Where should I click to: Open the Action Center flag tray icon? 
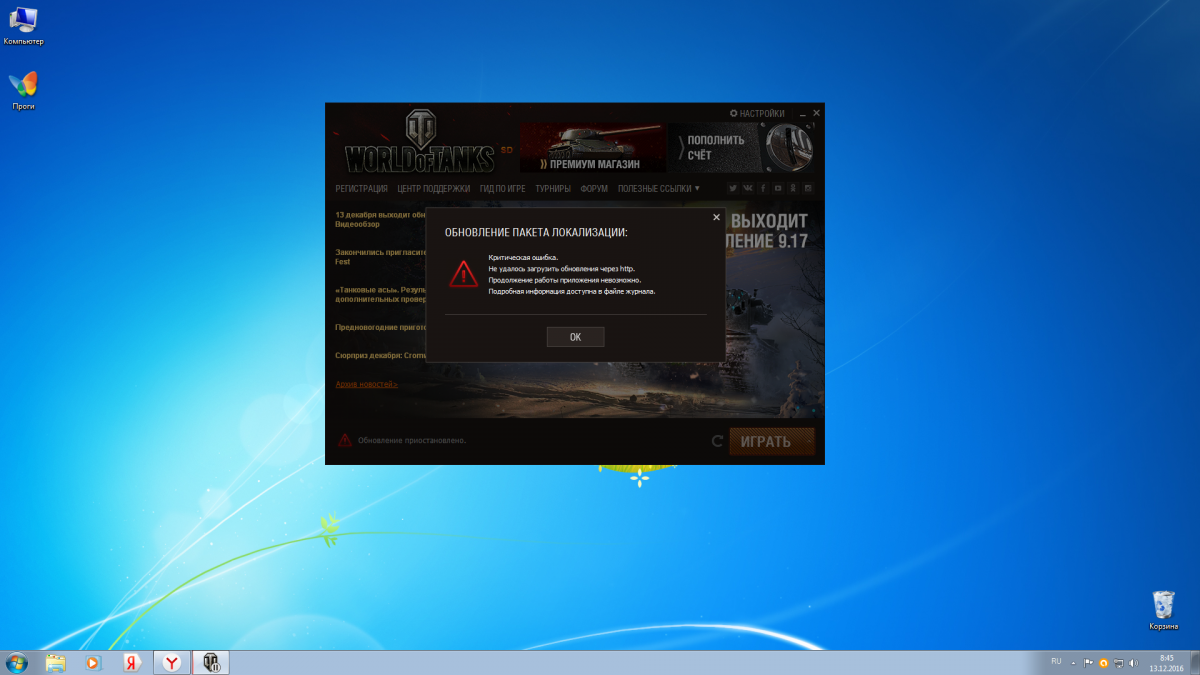pyautogui.click(x=1089, y=662)
